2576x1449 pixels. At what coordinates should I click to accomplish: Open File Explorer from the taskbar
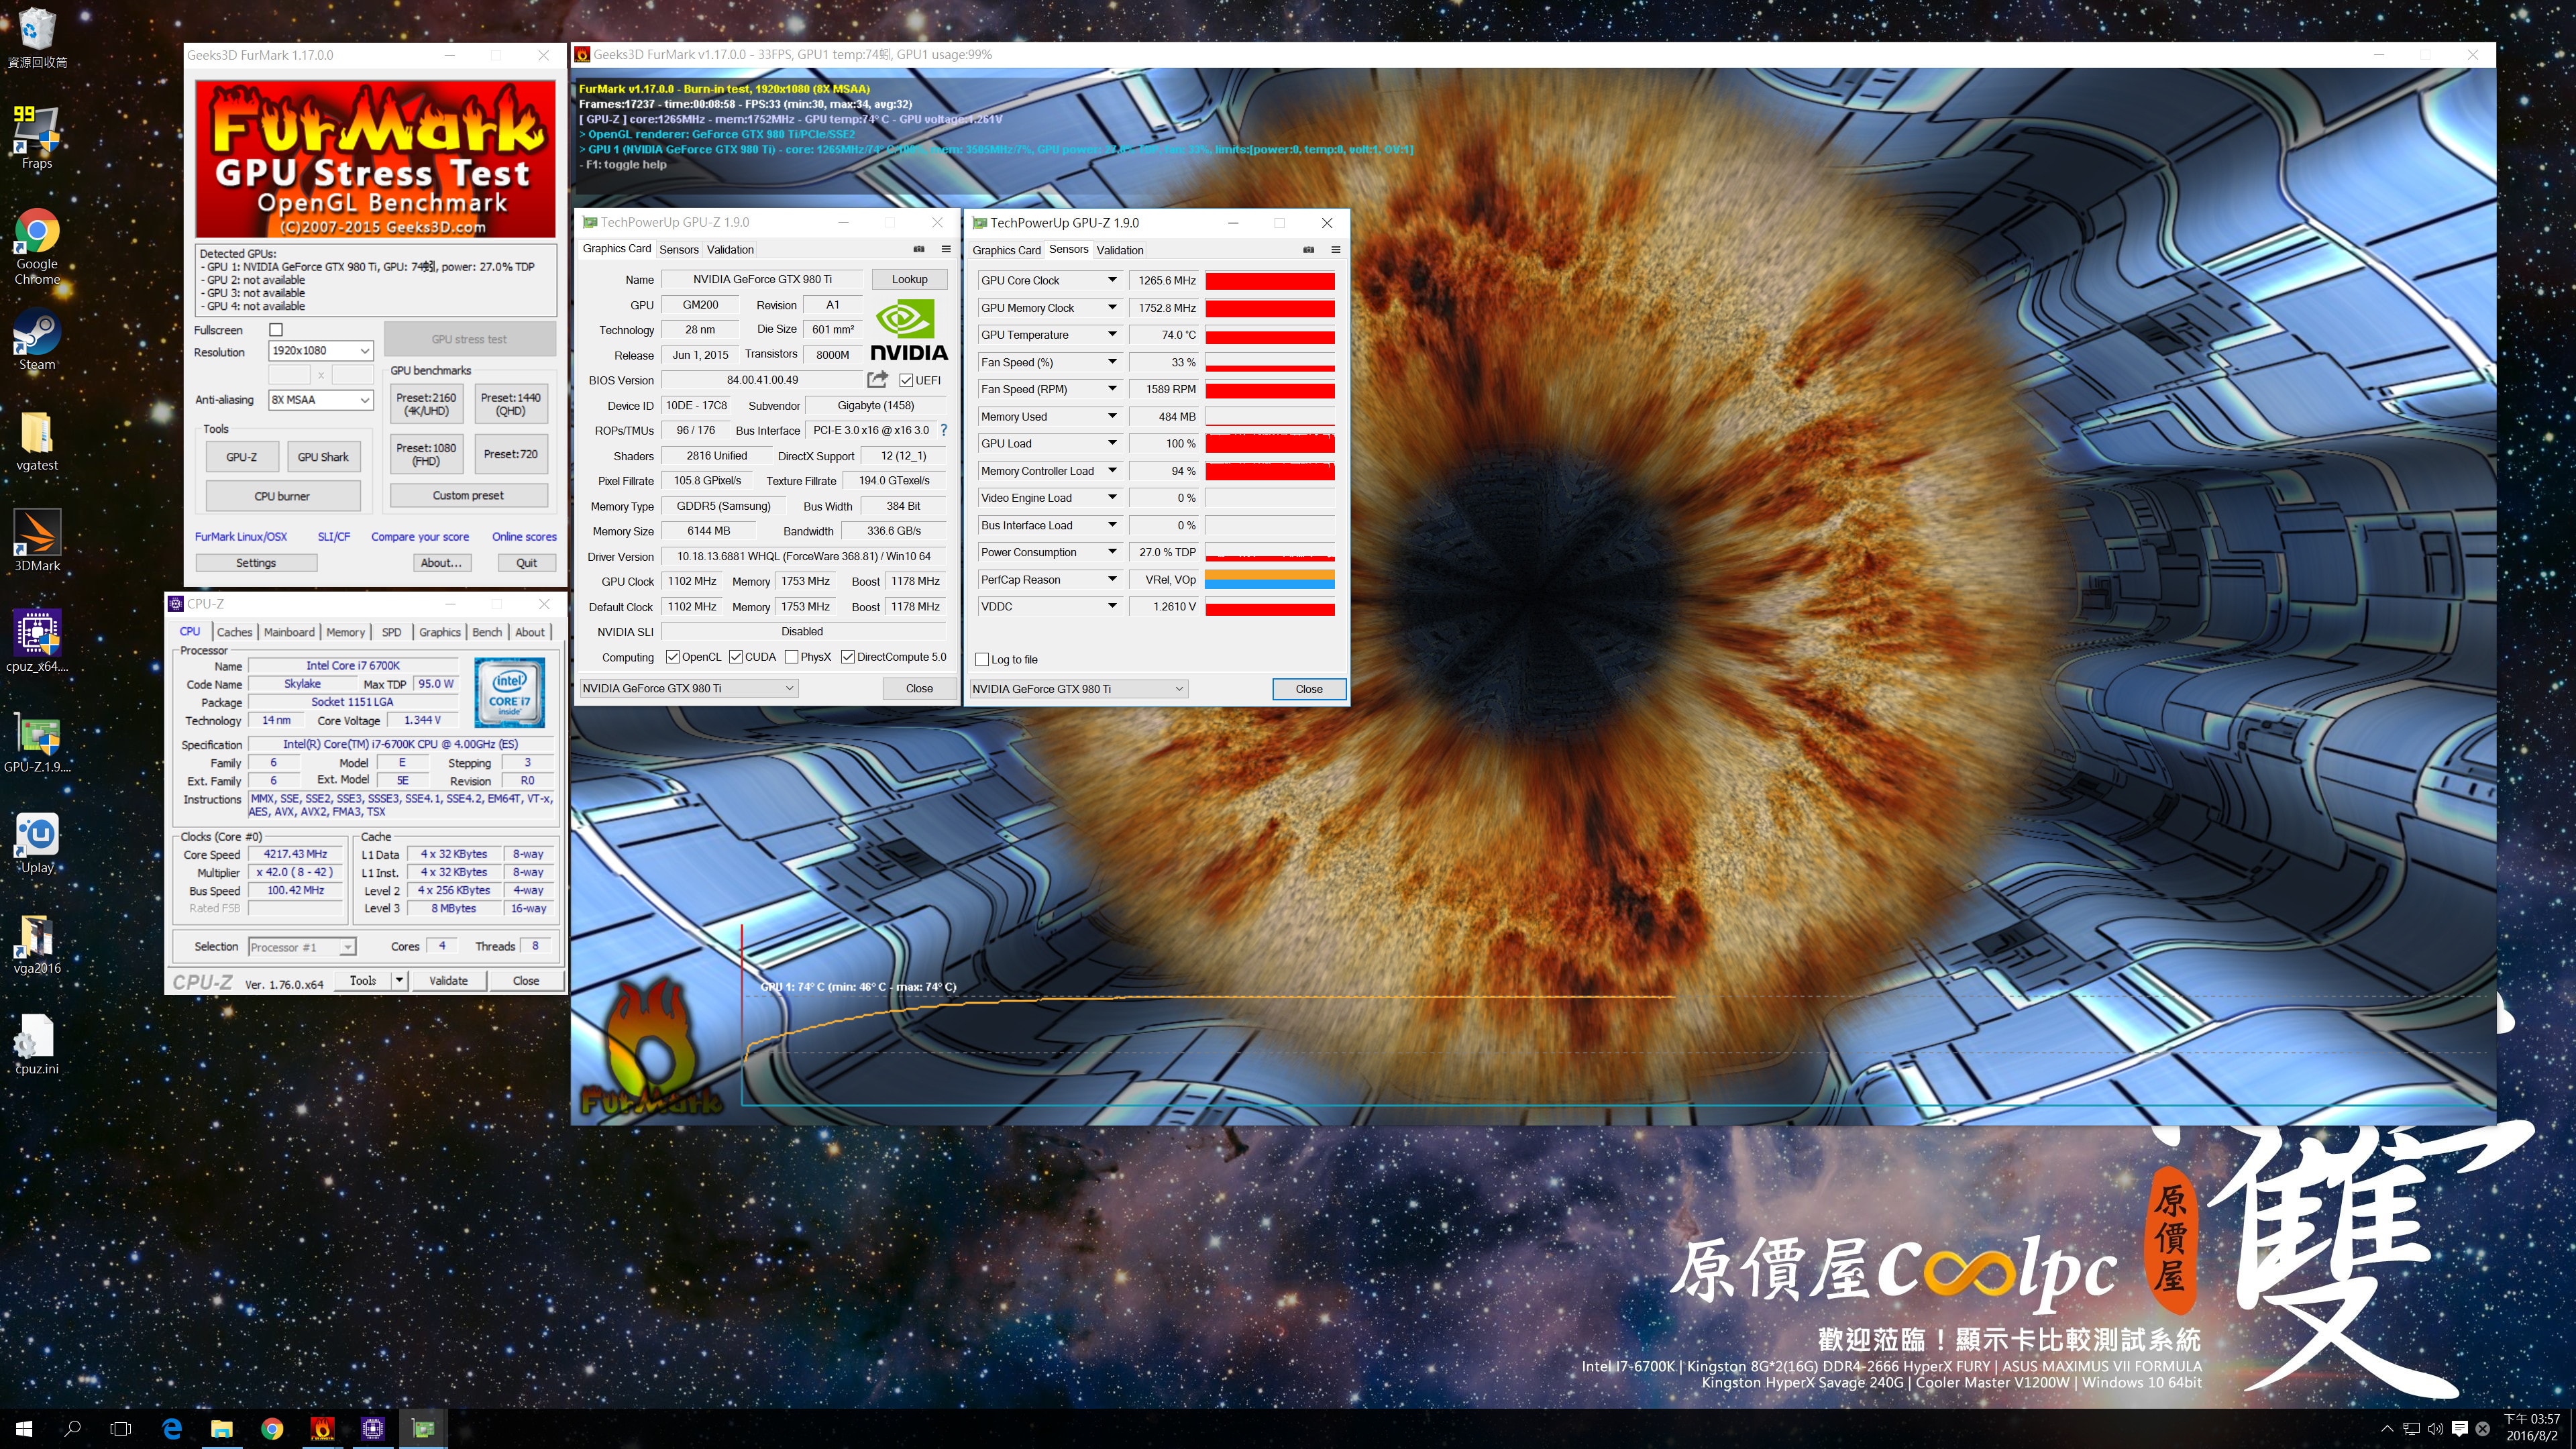222,1429
